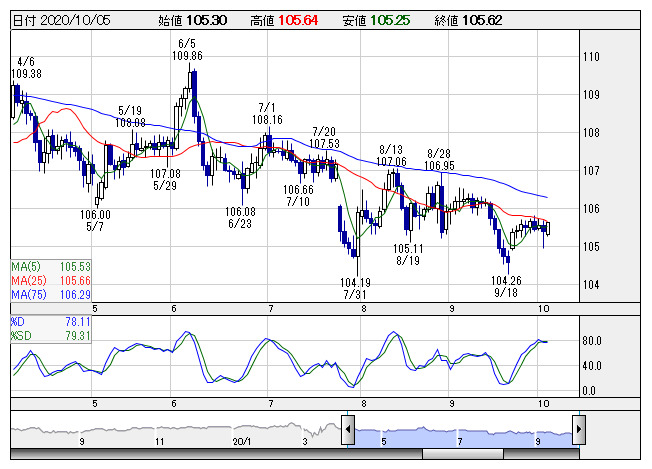The height and width of the screenshot is (469, 652).
Task: Click the 6/5 peak label 109.86
Action: [187, 56]
